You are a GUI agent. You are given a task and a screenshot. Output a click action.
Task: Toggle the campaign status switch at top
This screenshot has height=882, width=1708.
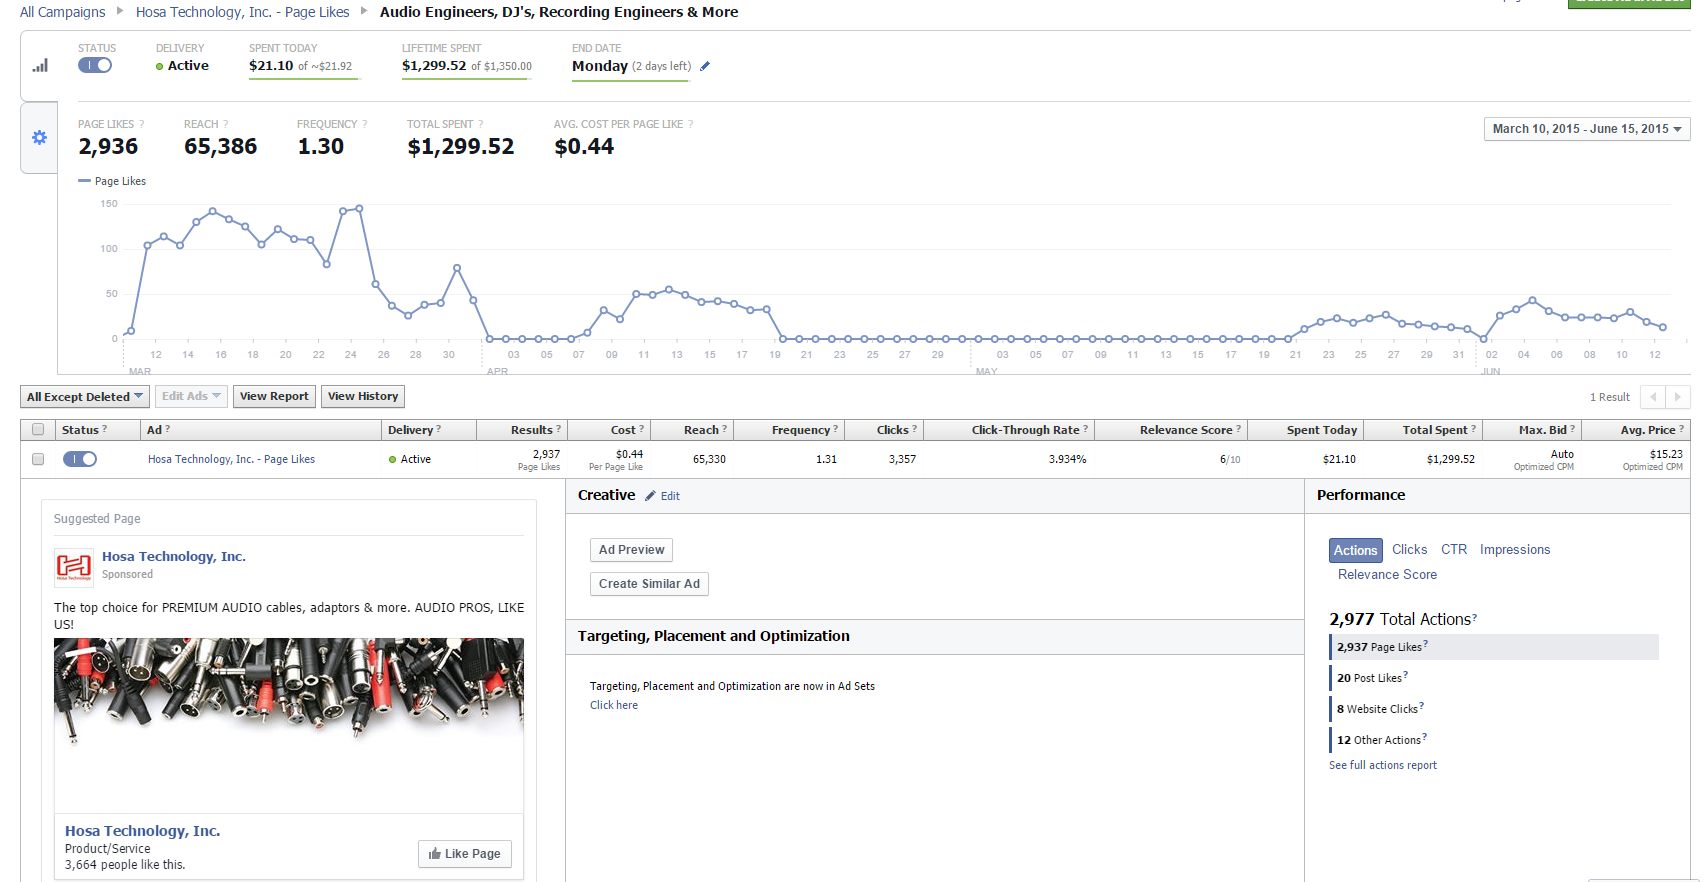pos(95,65)
